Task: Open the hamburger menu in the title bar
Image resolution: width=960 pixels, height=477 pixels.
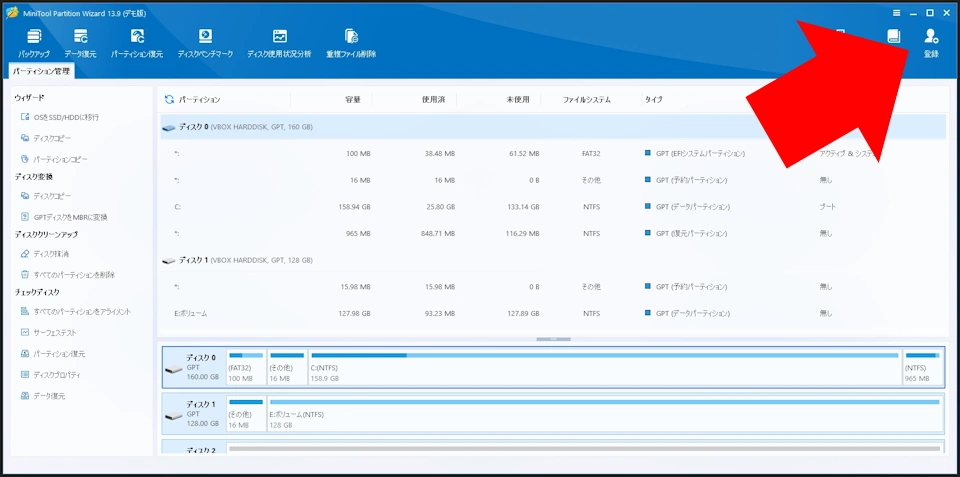Action: 896,13
